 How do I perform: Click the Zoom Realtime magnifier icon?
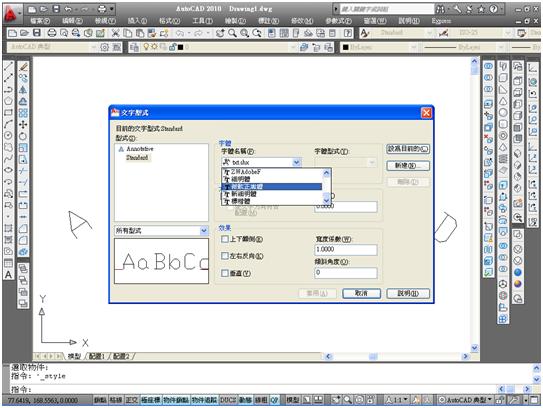tap(232, 33)
